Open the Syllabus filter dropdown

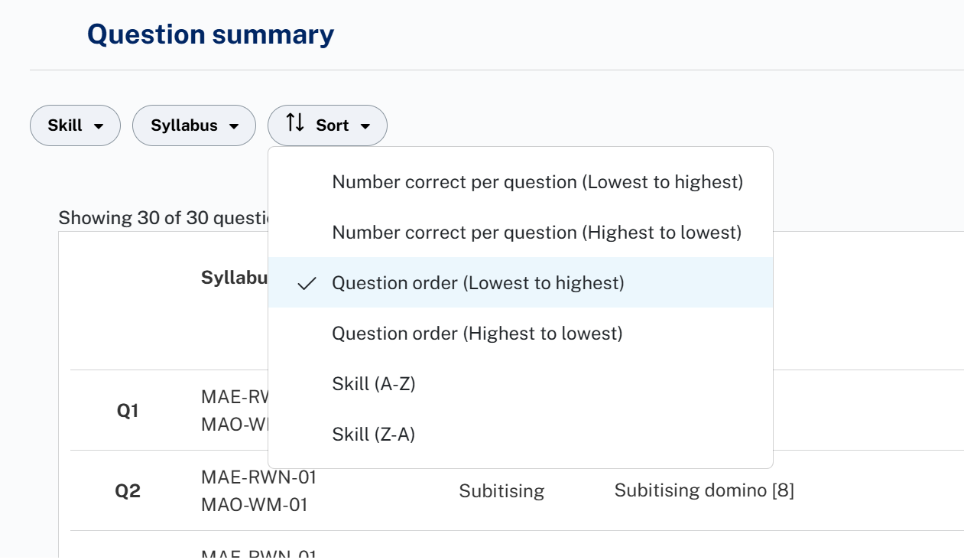pos(194,125)
